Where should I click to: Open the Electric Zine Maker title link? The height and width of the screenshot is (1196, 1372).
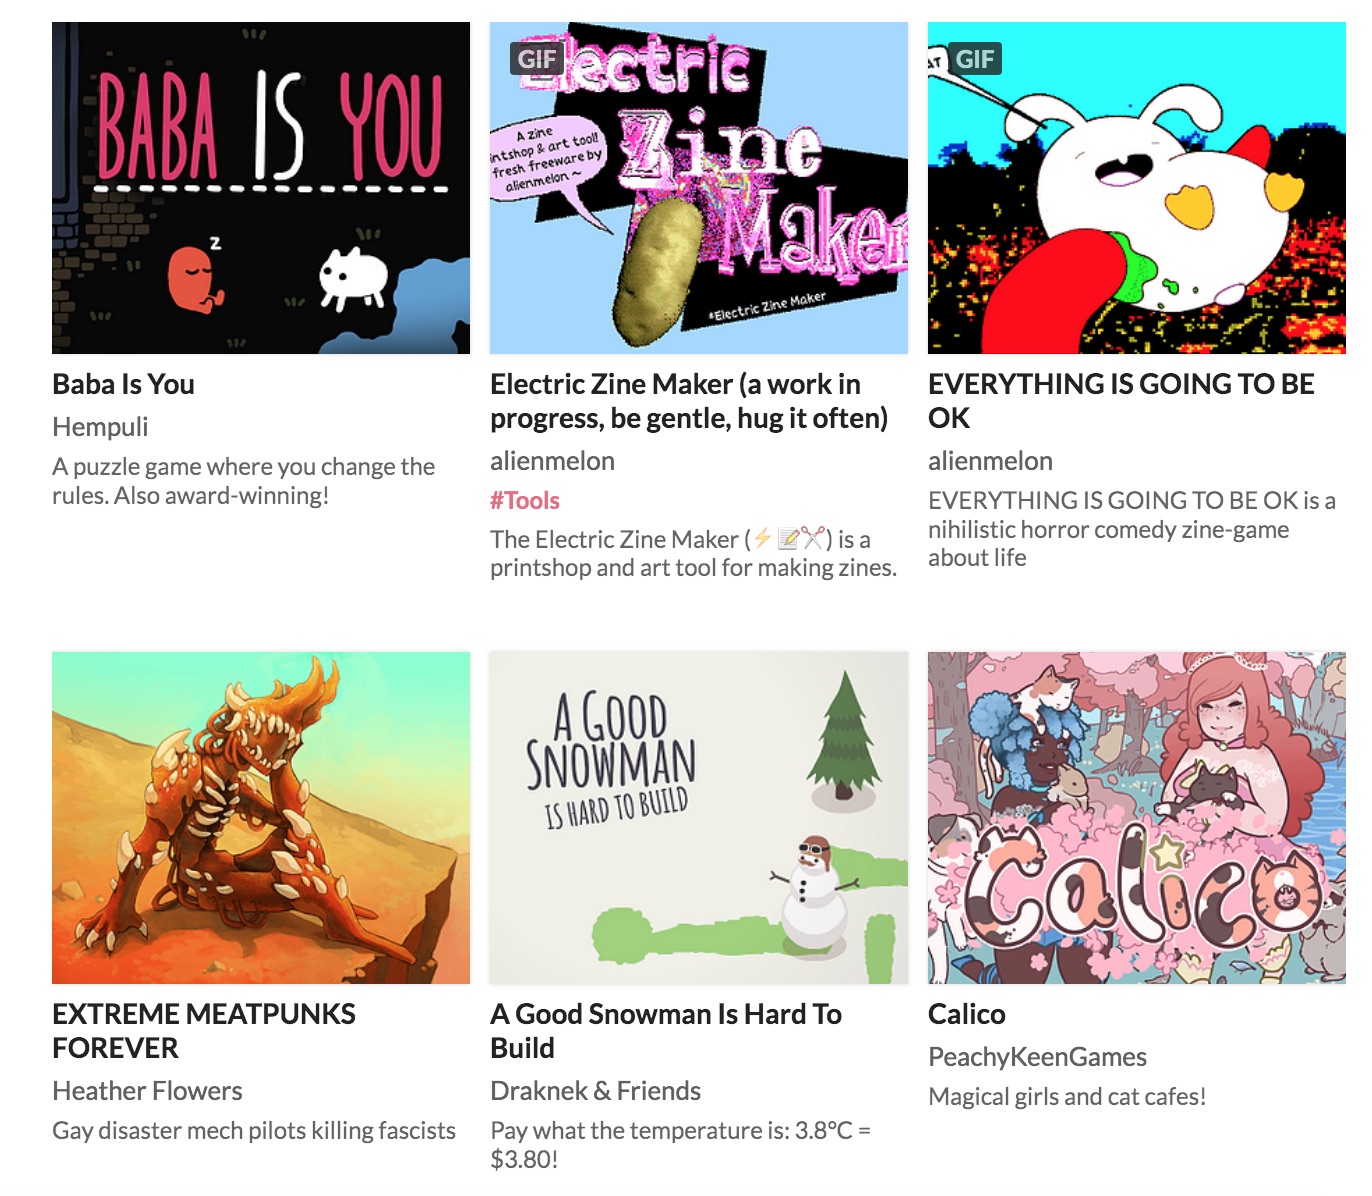[689, 401]
